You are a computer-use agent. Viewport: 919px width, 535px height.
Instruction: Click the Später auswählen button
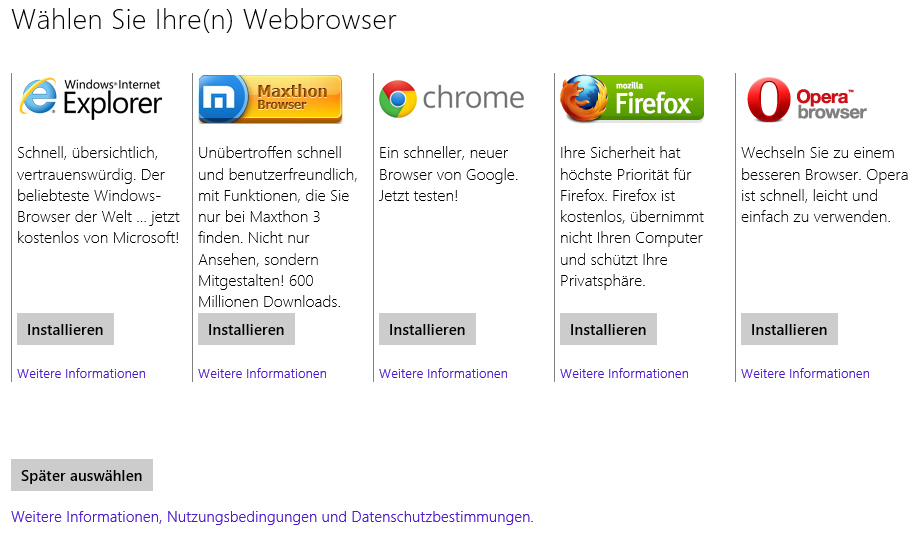(x=82, y=475)
